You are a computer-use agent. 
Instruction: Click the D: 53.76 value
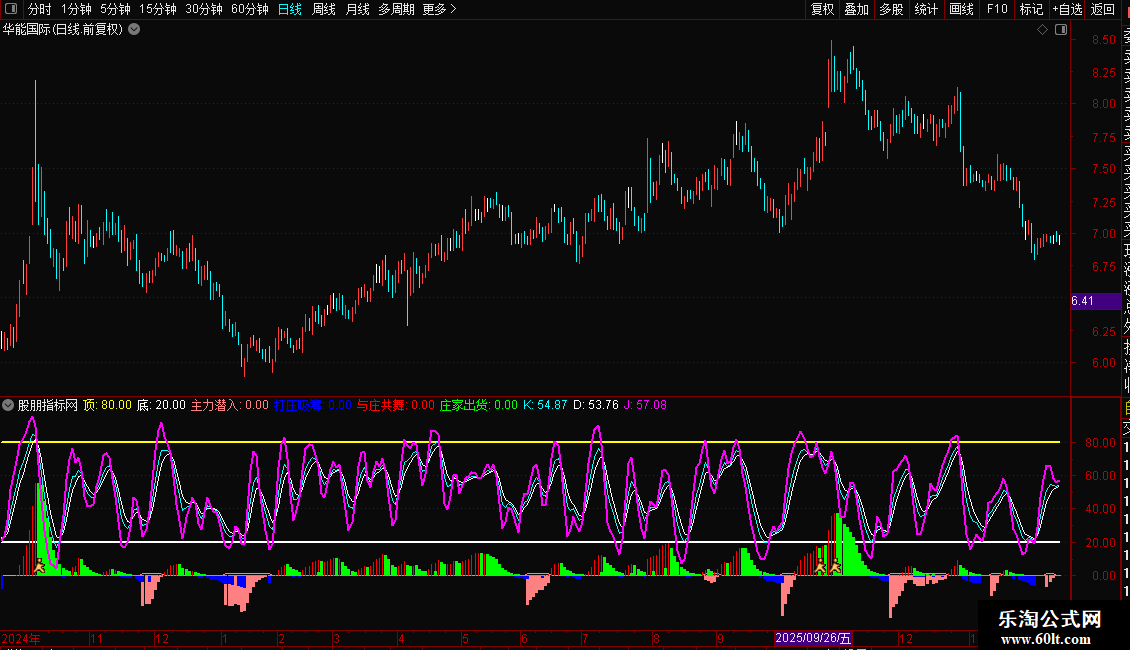[596, 405]
